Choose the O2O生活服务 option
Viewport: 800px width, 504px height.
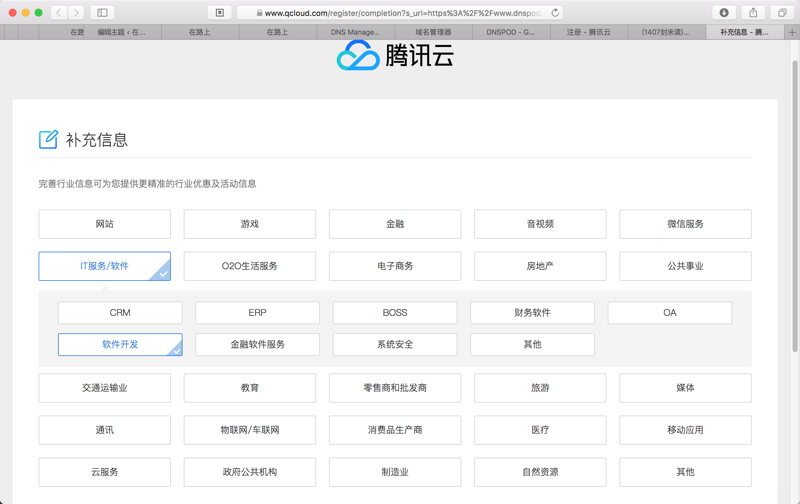(250, 266)
